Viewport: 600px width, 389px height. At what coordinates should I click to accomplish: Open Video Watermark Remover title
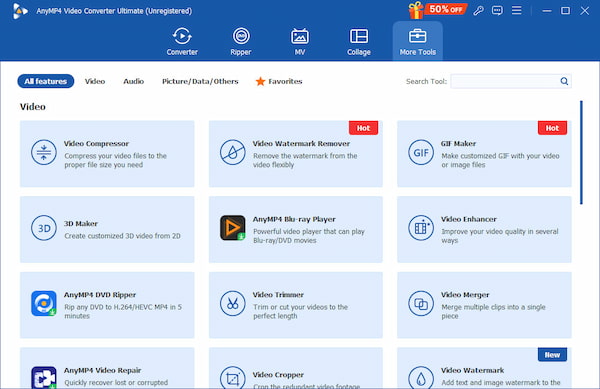301,144
